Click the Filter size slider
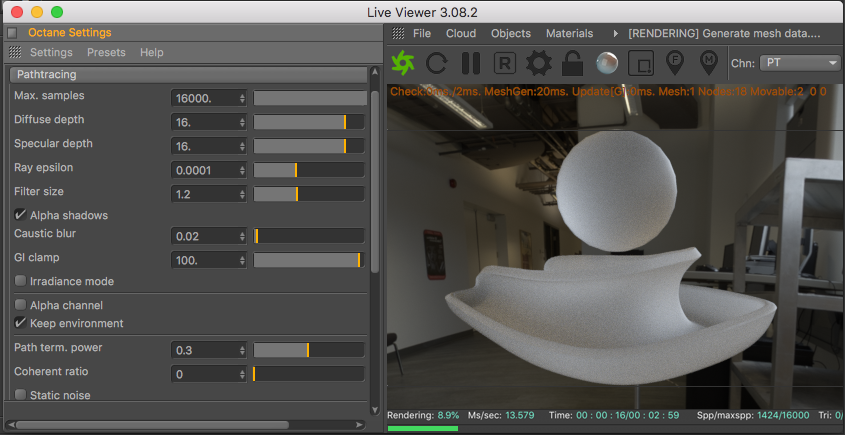Screen dimensions: 845x435 tap(309, 194)
